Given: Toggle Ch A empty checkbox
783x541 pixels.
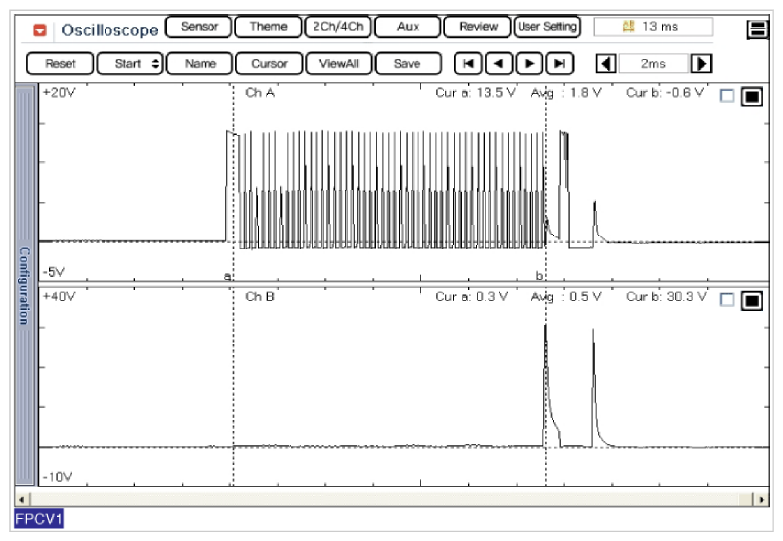Looking at the screenshot, I should pos(727,96).
